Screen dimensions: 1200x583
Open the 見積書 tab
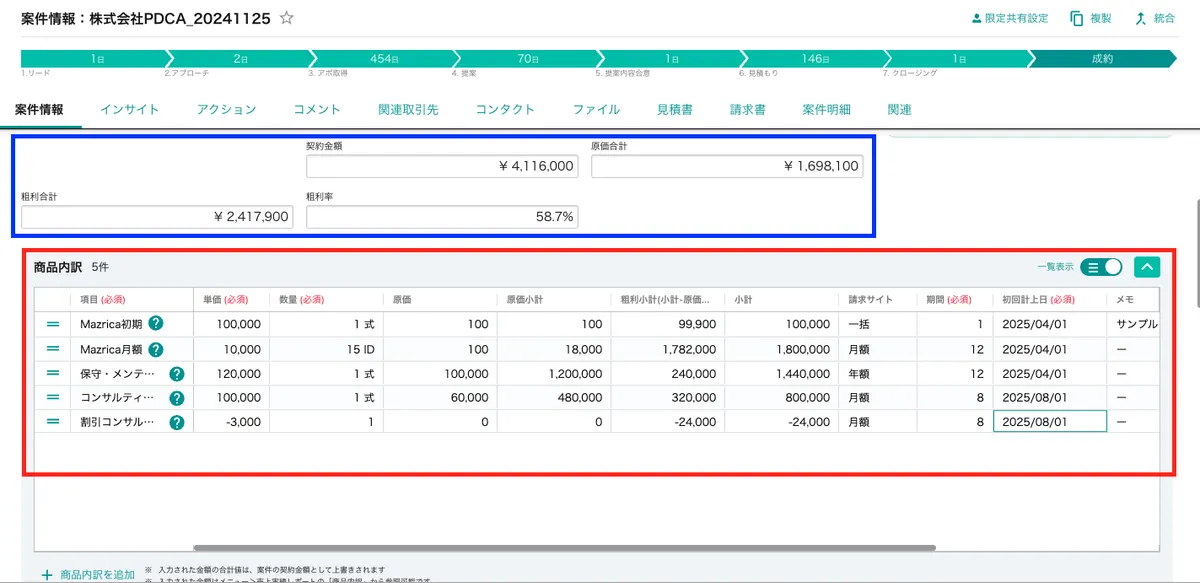[x=674, y=109]
